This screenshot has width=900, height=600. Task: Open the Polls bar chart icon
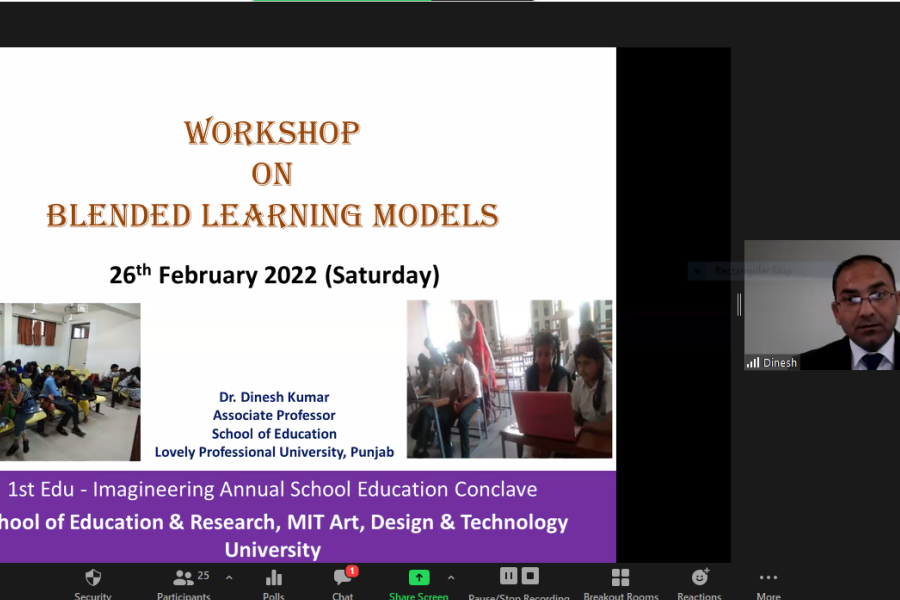coord(274,577)
